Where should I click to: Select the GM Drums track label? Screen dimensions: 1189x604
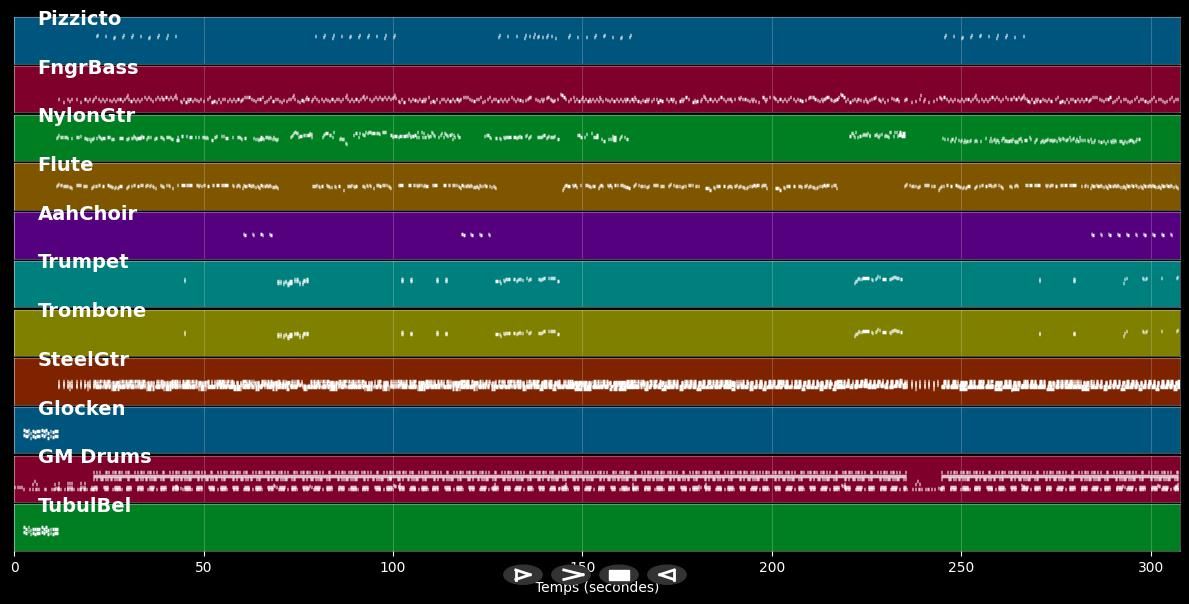click(95, 457)
